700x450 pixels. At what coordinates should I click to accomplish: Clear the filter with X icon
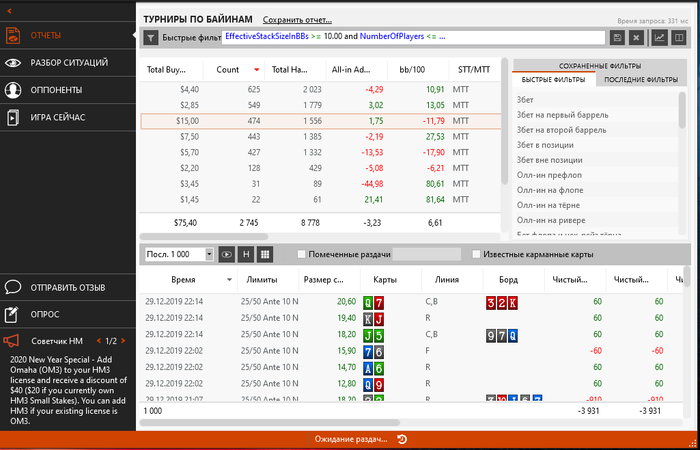[x=636, y=38]
